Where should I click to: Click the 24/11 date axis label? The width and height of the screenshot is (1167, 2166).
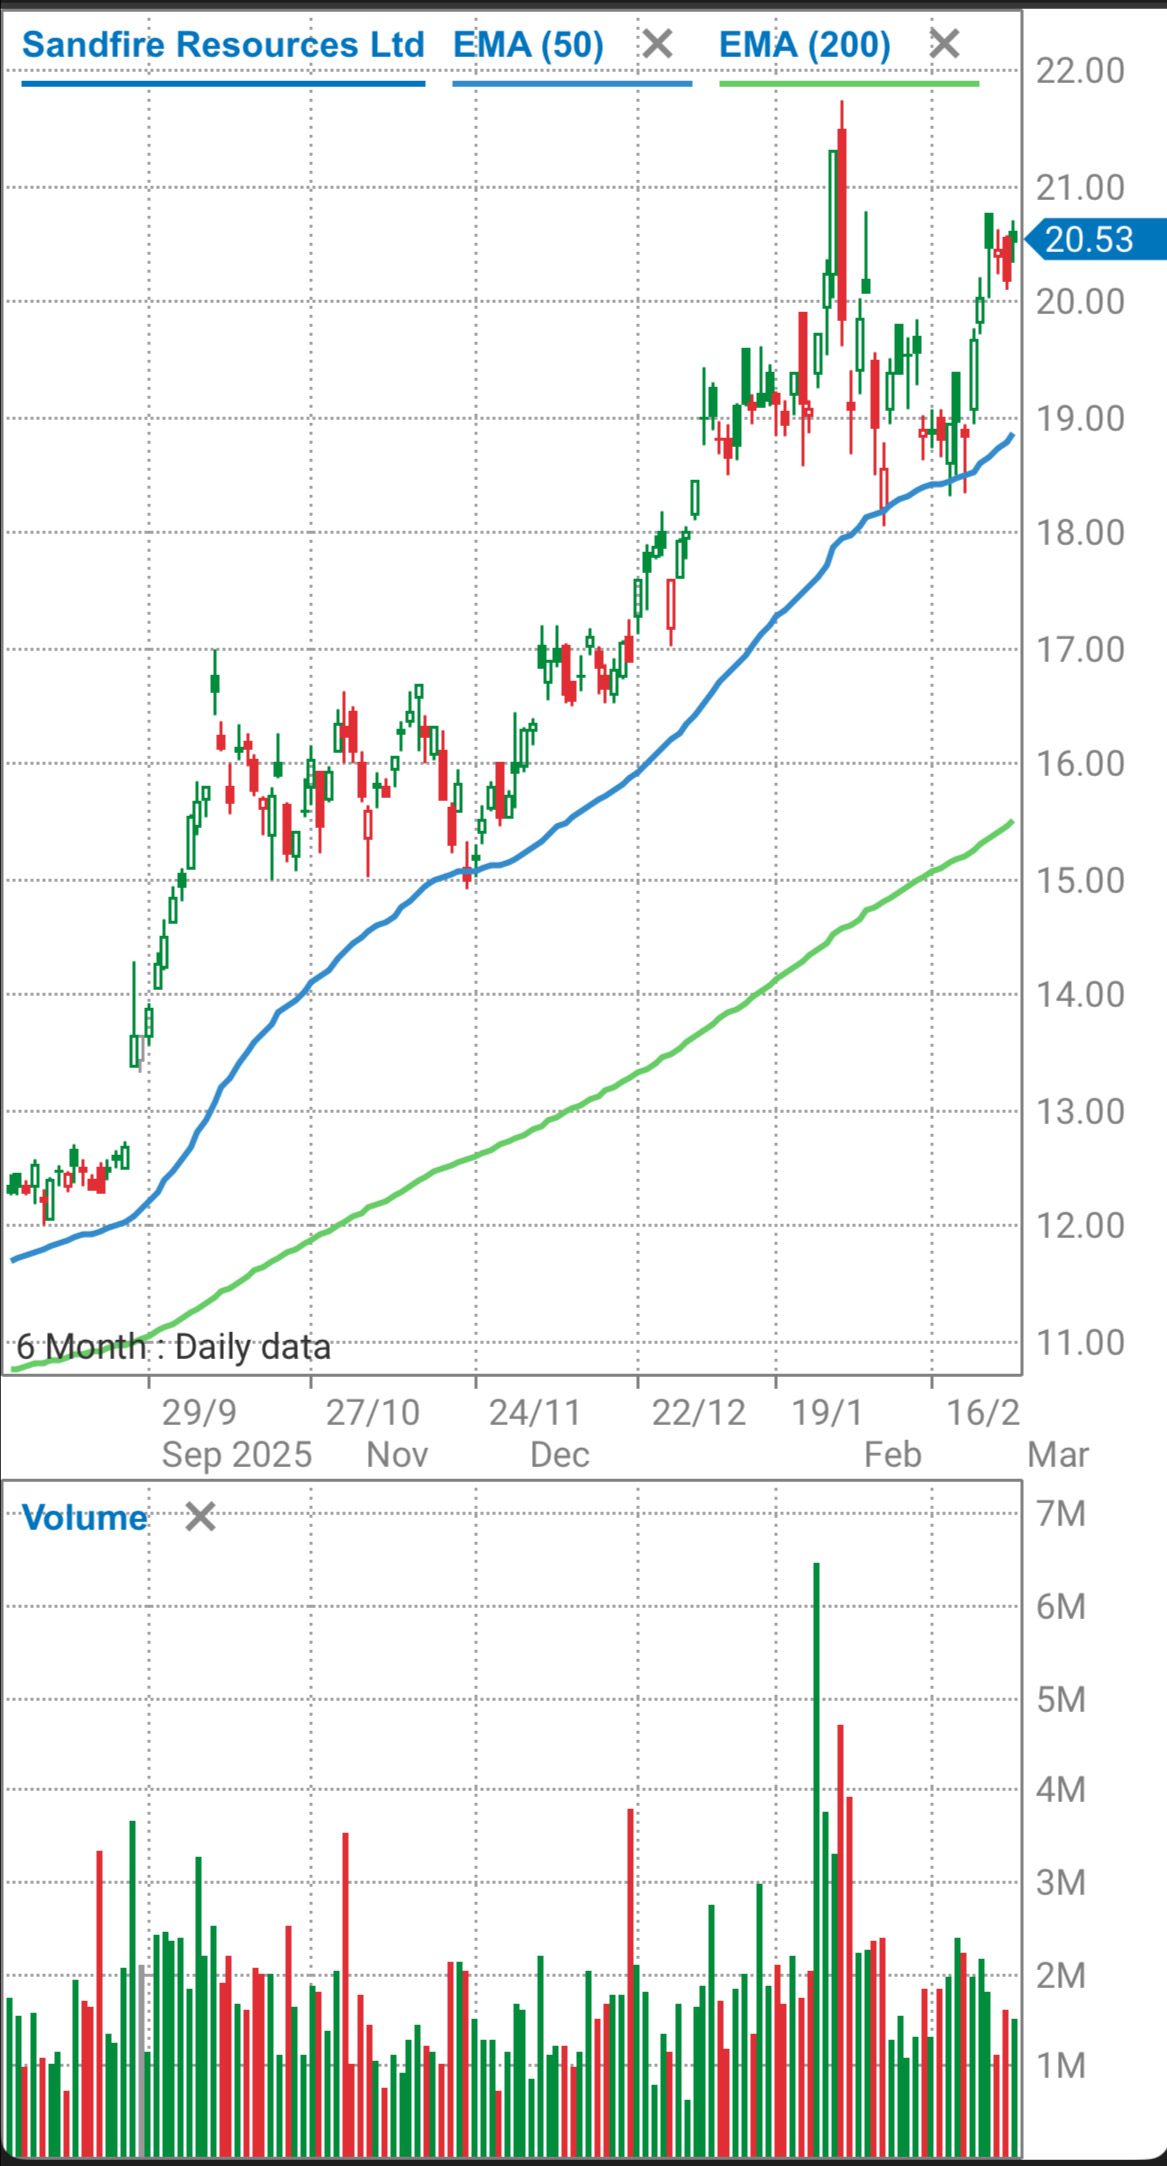tap(535, 1412)
